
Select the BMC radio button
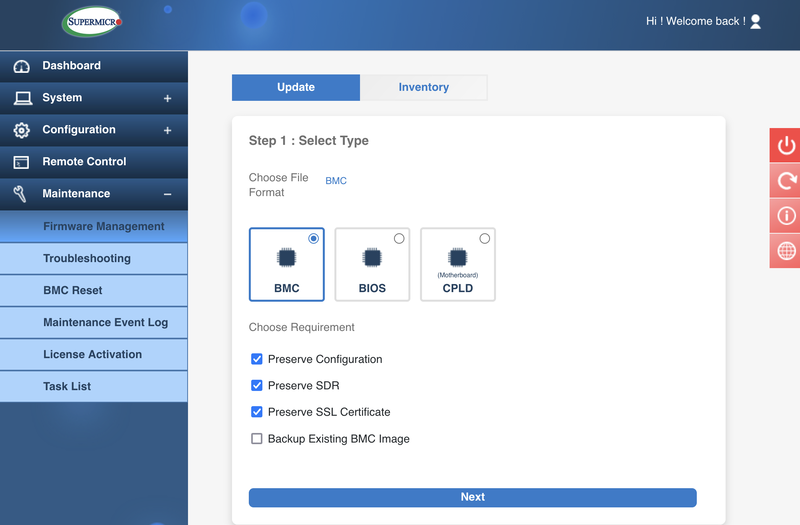(313, 238)
